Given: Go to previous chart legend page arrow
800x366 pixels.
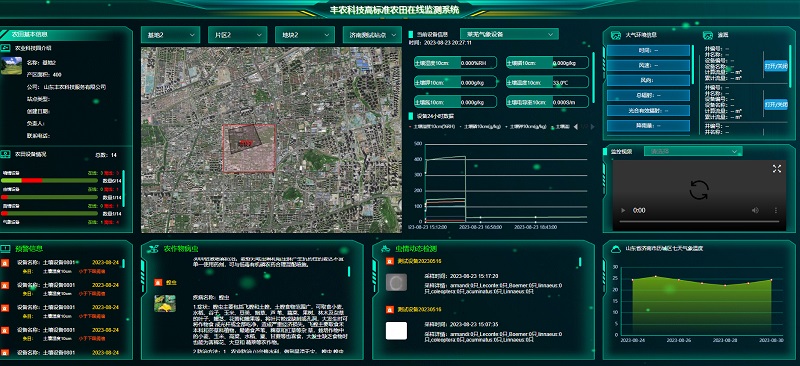Looking at the screenshot, I should click(x=576, y=127).
